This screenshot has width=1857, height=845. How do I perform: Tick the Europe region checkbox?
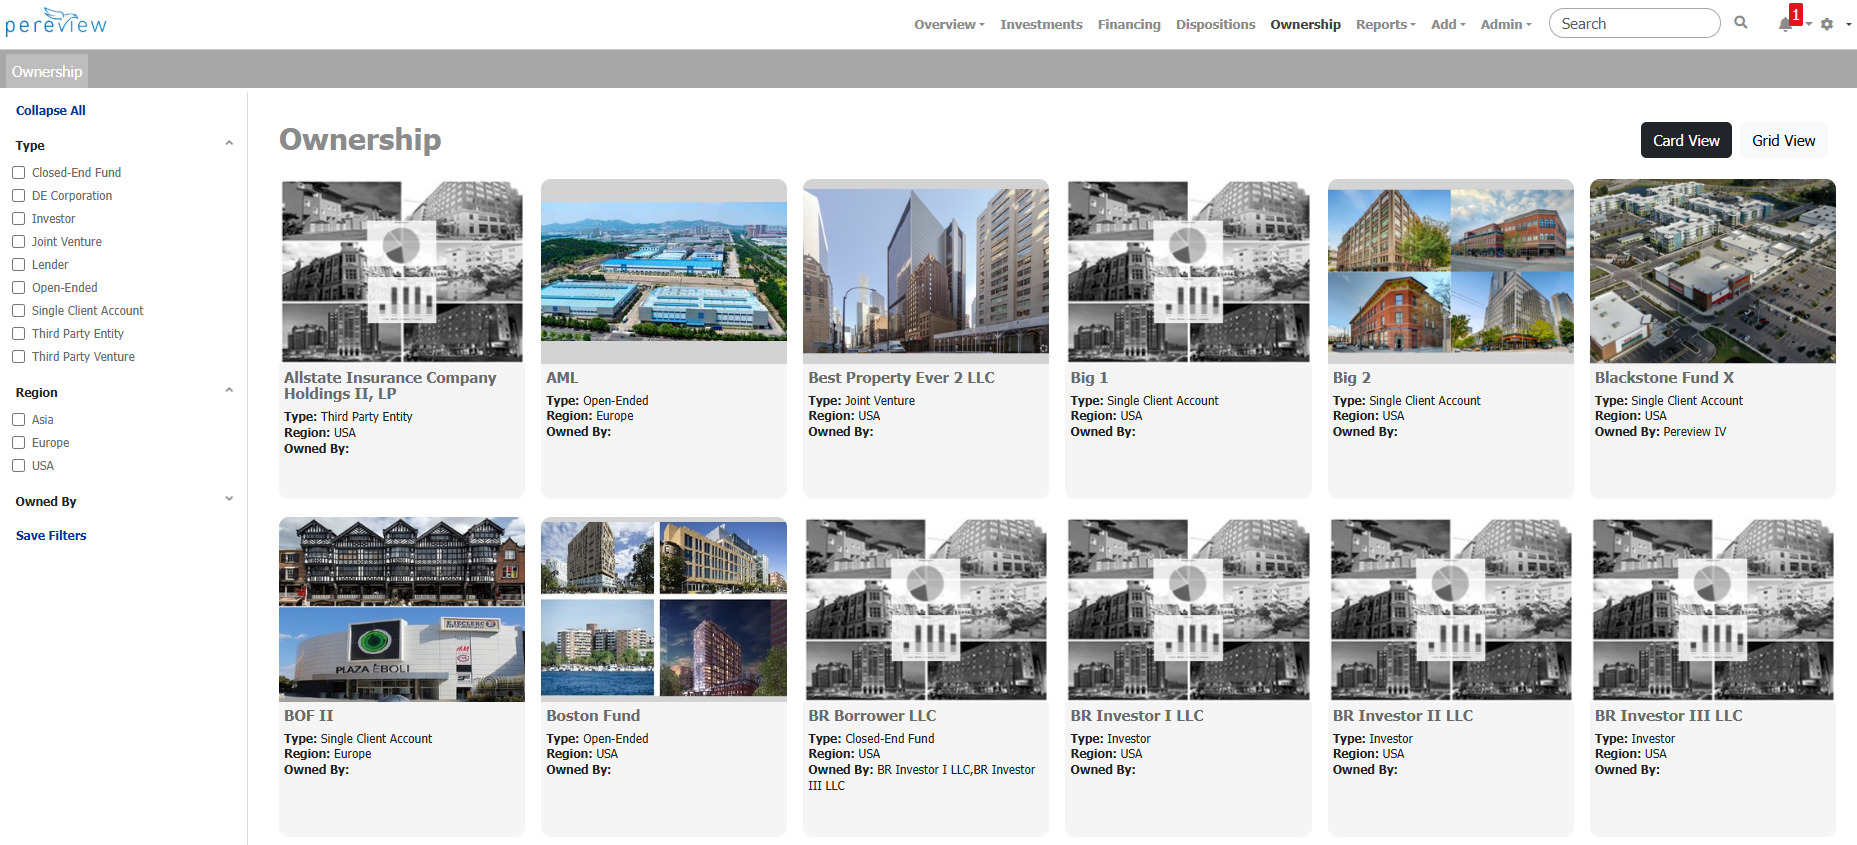coord(19,443)
